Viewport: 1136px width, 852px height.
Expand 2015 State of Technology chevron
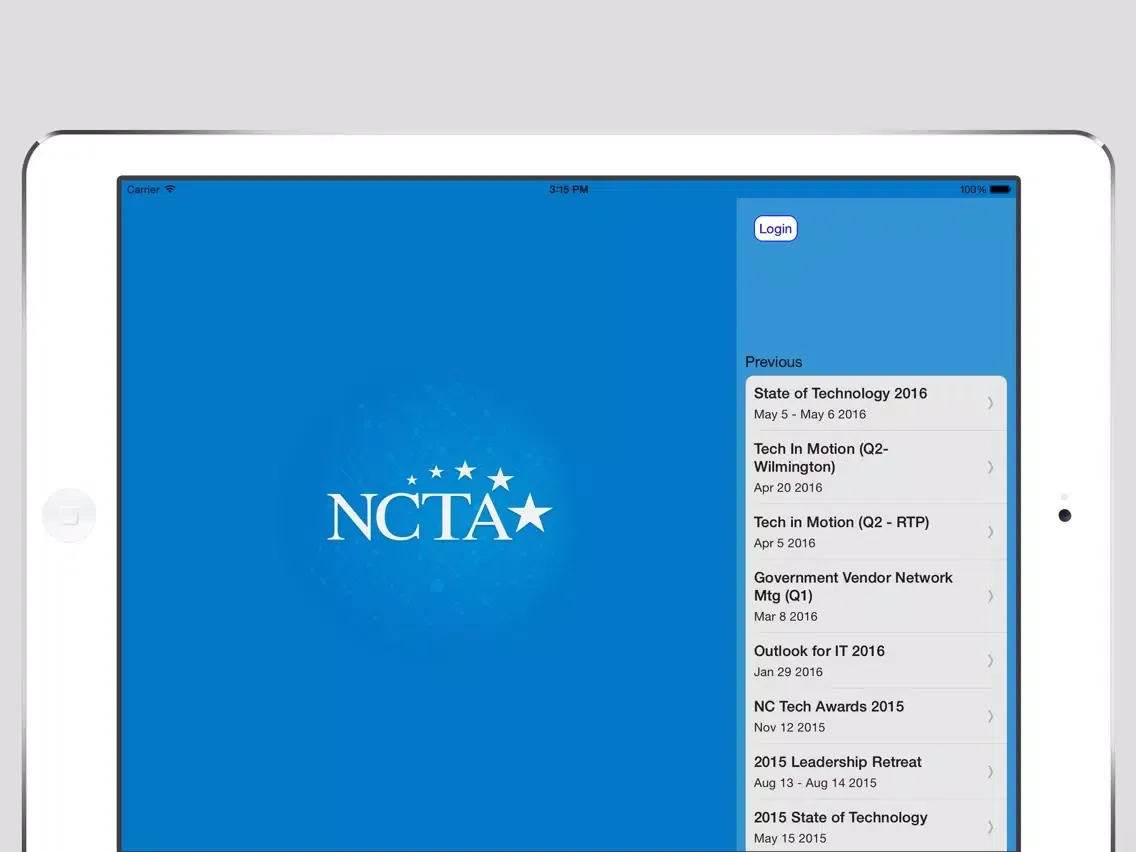(990, 827)
